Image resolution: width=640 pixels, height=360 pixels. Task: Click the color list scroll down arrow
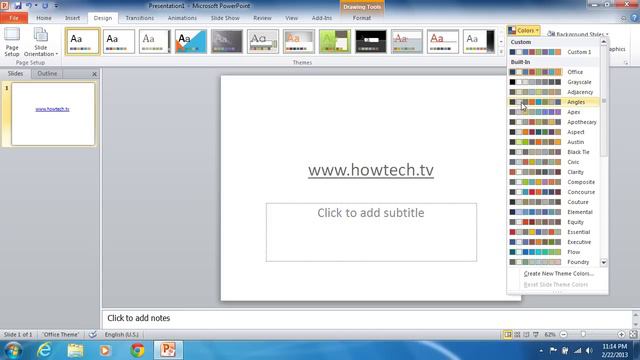604,262
